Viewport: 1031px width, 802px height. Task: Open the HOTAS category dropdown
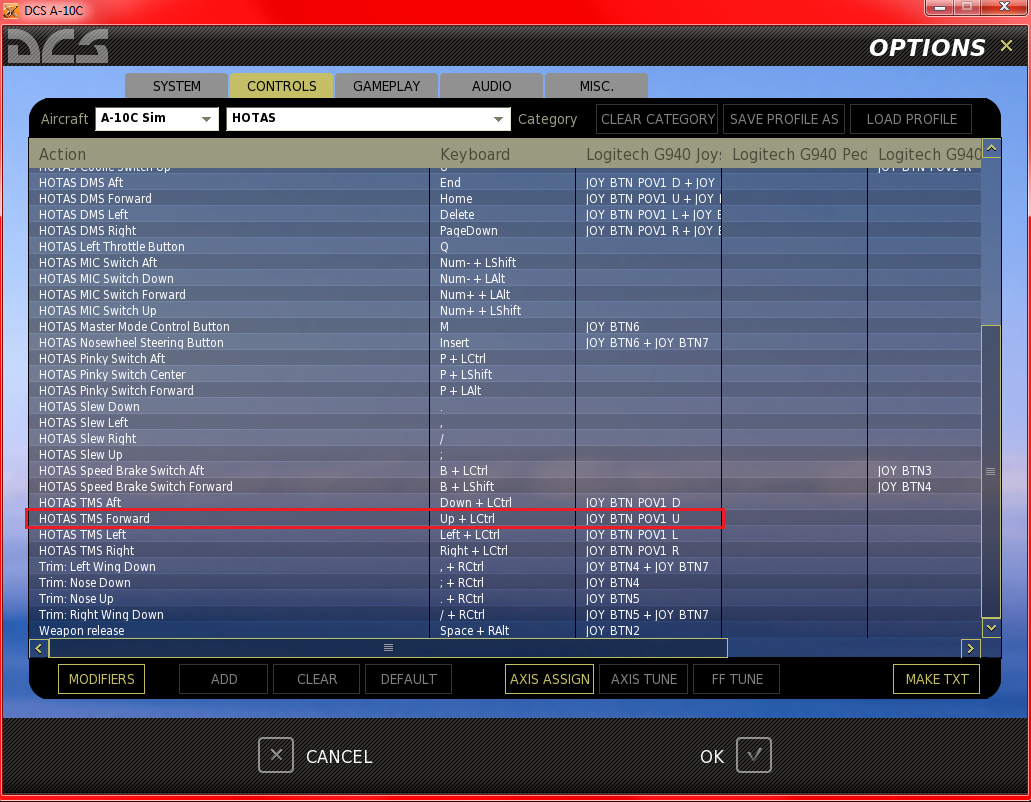[x=368, y=119]
